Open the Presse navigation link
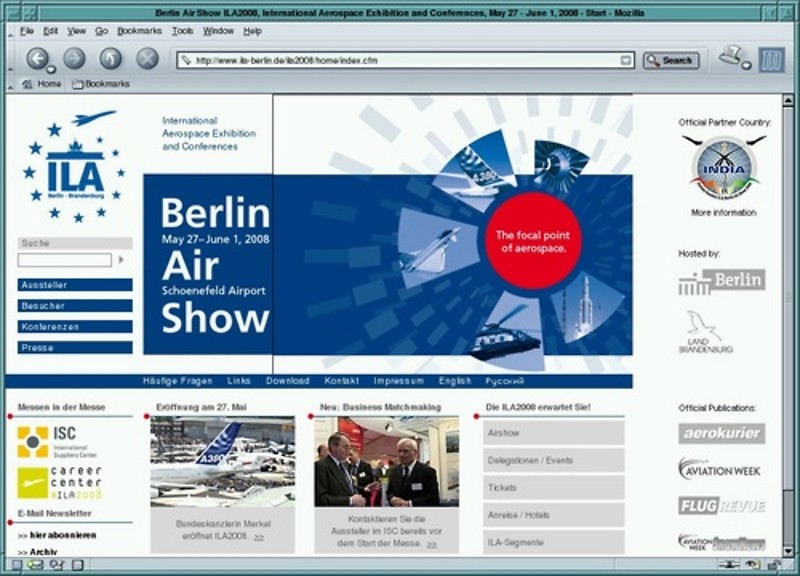Screen dimensions: 800x576 [x=75, y=347]
